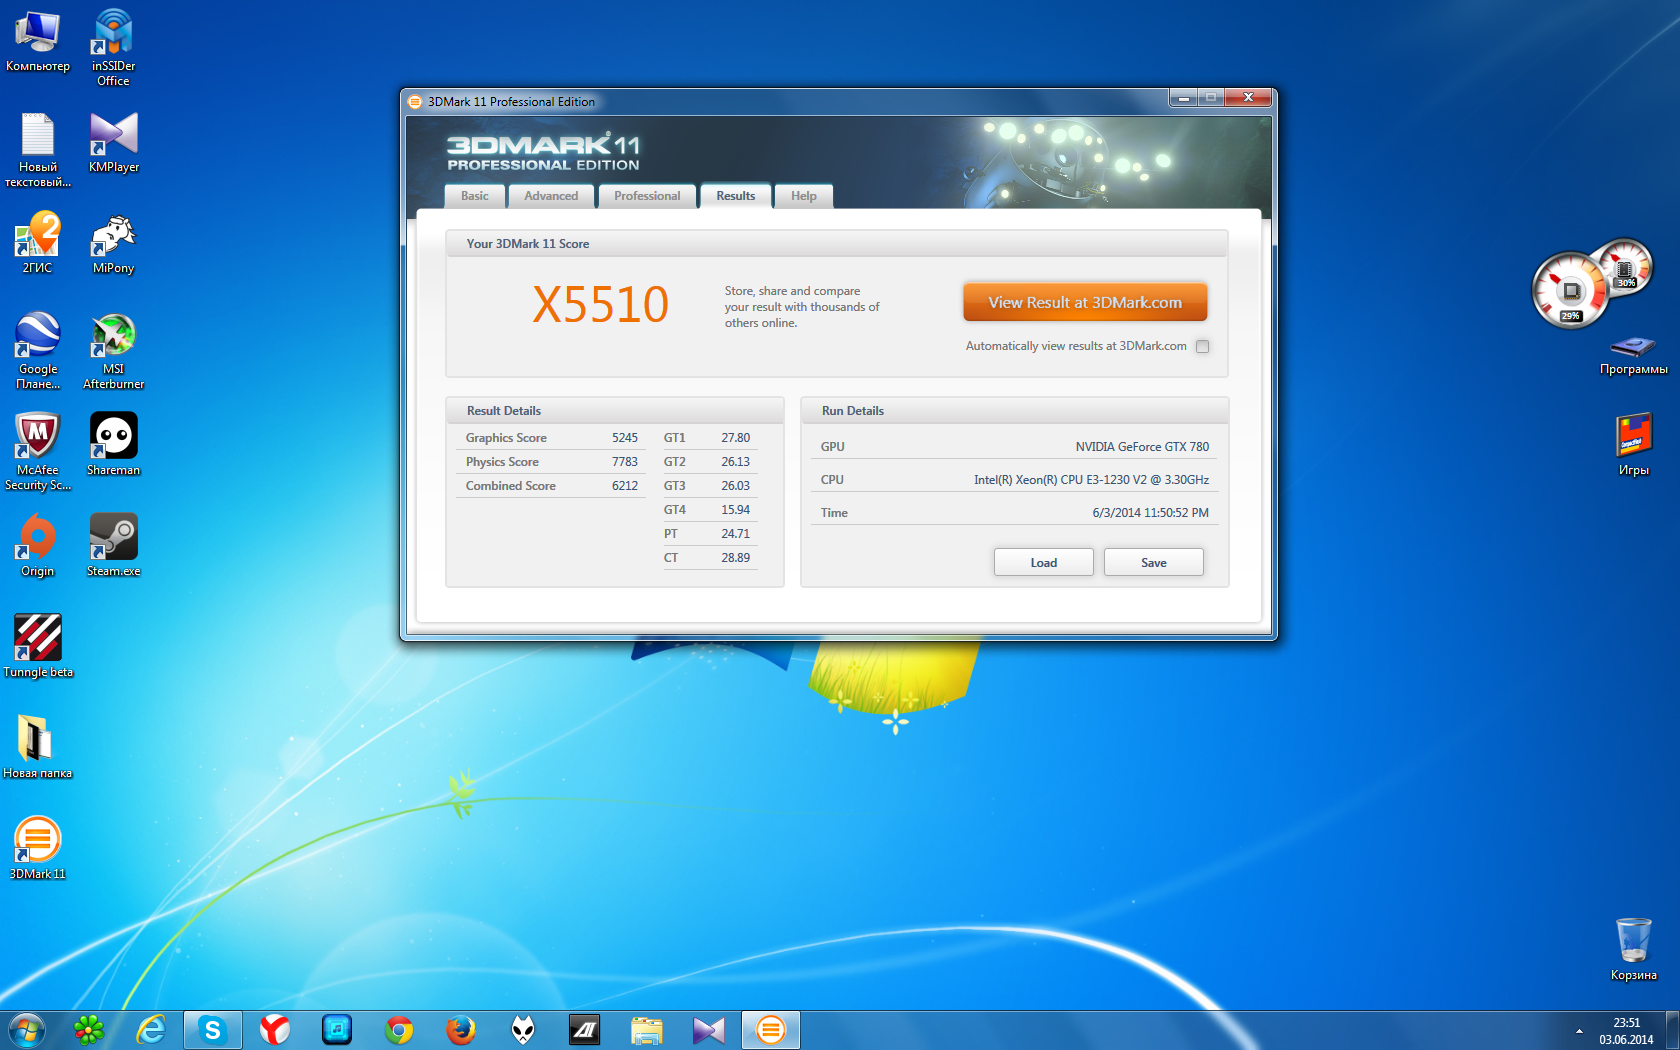Image resolution: width=1680 pixels, height=1050 pixels.
Task: Open the Advanced tab
Action: coord(551,196)
